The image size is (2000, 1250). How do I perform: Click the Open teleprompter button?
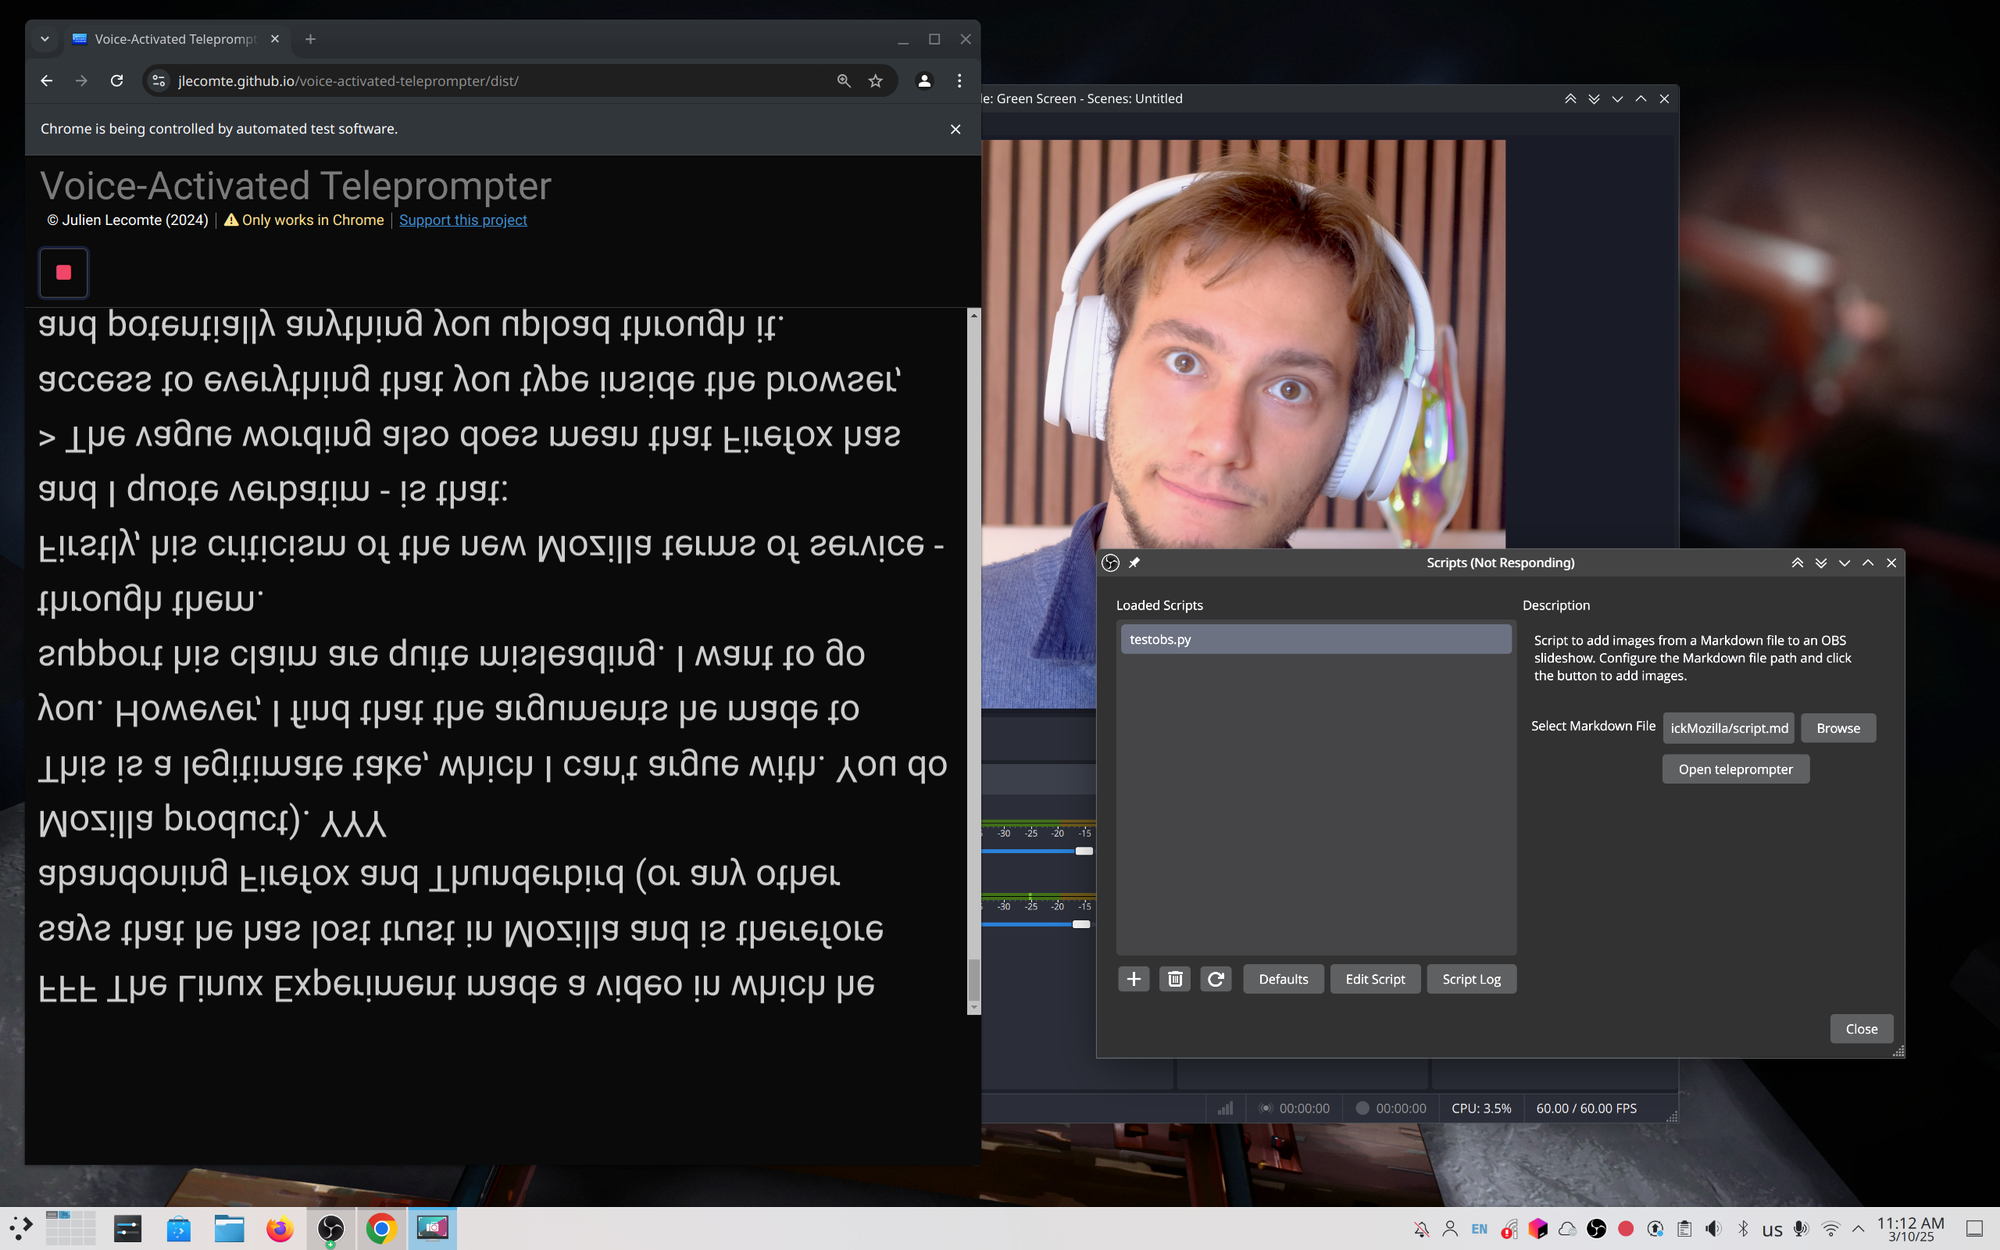[1735, 769]
